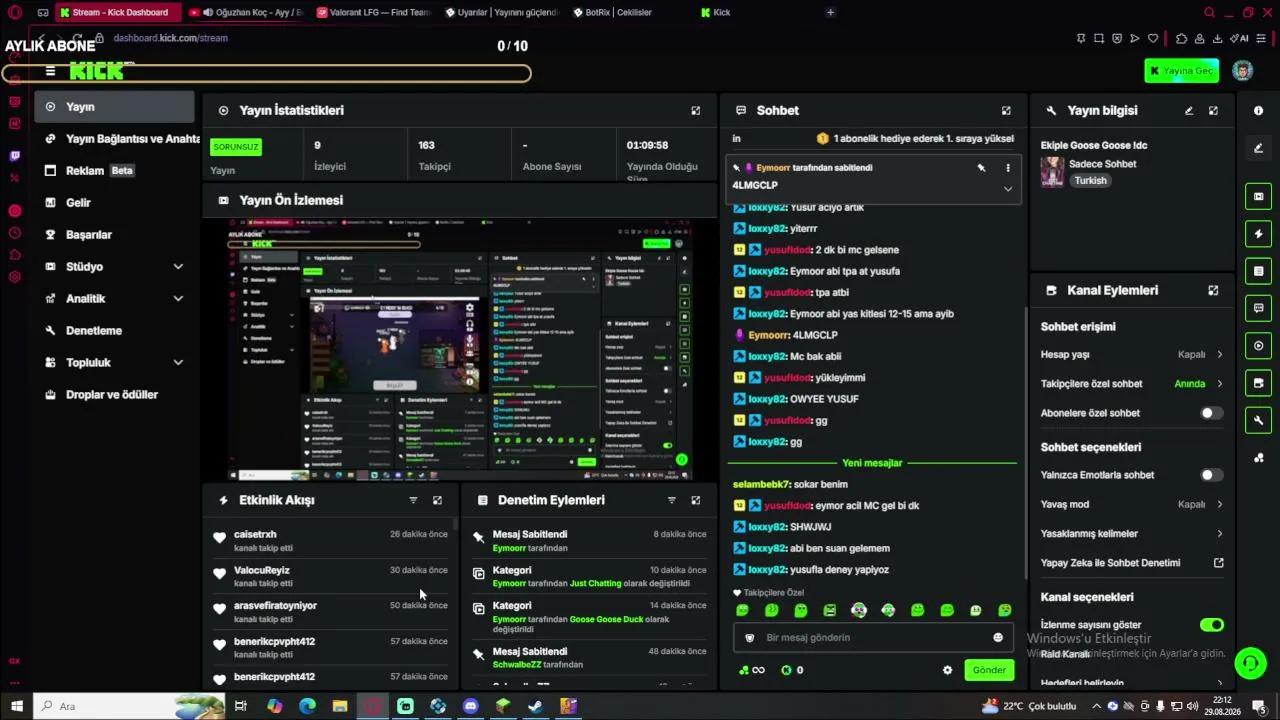The height and width of the screenshot is (720, 1280).
Task: Expand the Yayın bilgisi panel
Action: 1213,111
